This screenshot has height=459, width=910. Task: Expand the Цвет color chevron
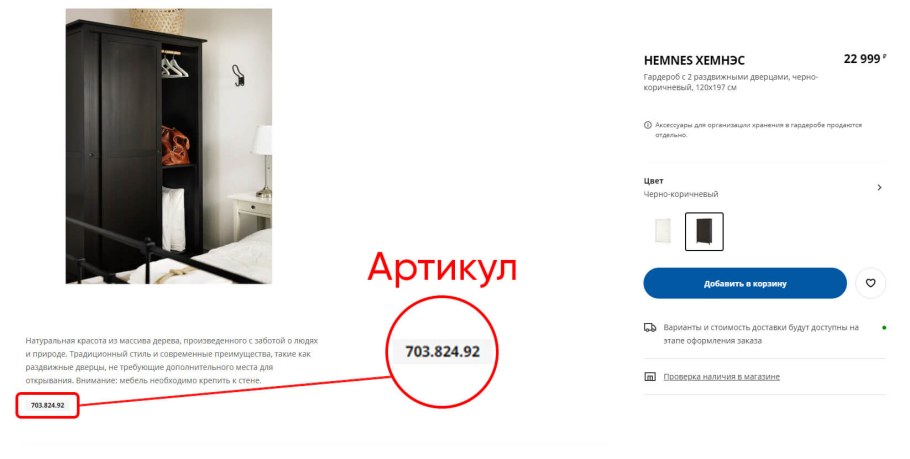tap(879, 187)
